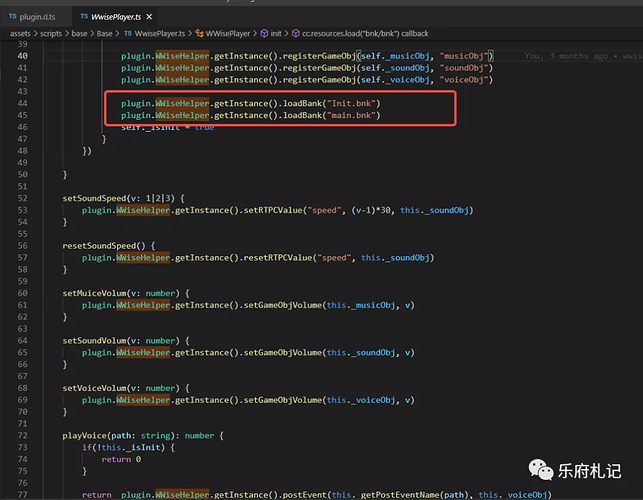This screenshot has height=500, width=643.
Task: Click line number 40 in the gutter
Action: (x=23, y=56)
